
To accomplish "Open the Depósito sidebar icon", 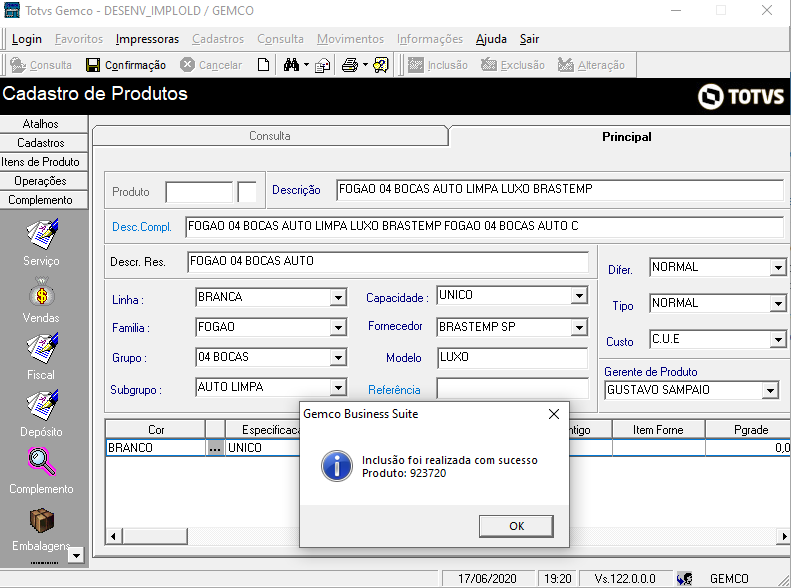I will click(42, 405).
